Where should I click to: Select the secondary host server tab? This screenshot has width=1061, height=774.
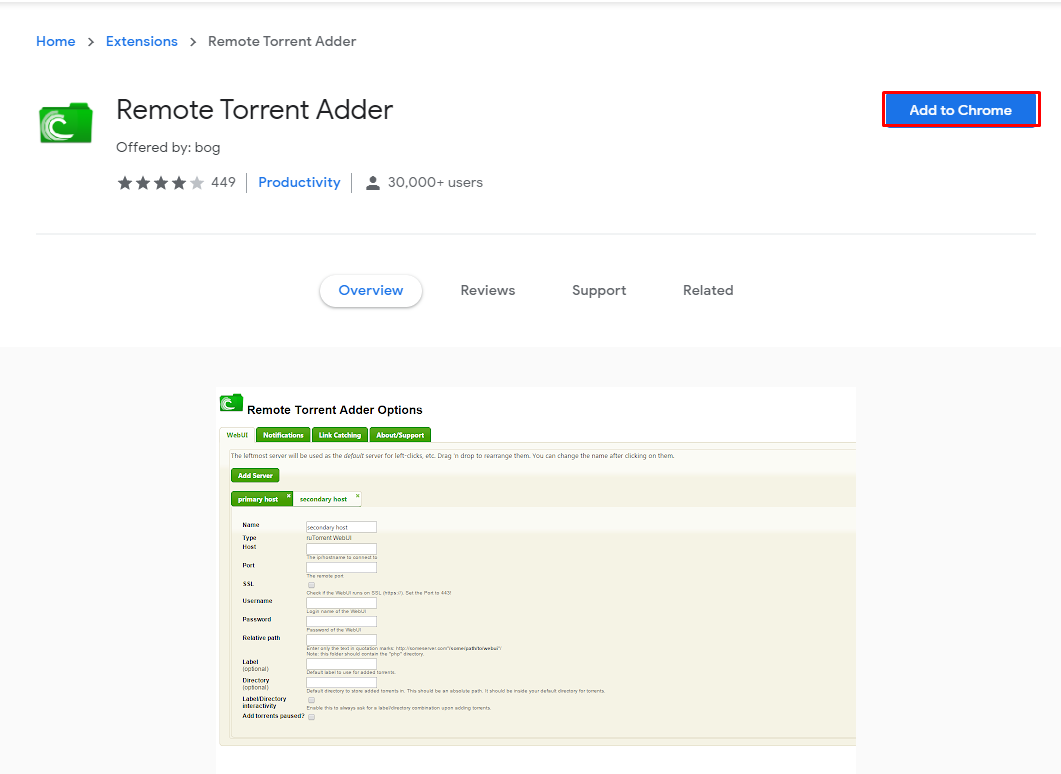click(x=324, y=499)
